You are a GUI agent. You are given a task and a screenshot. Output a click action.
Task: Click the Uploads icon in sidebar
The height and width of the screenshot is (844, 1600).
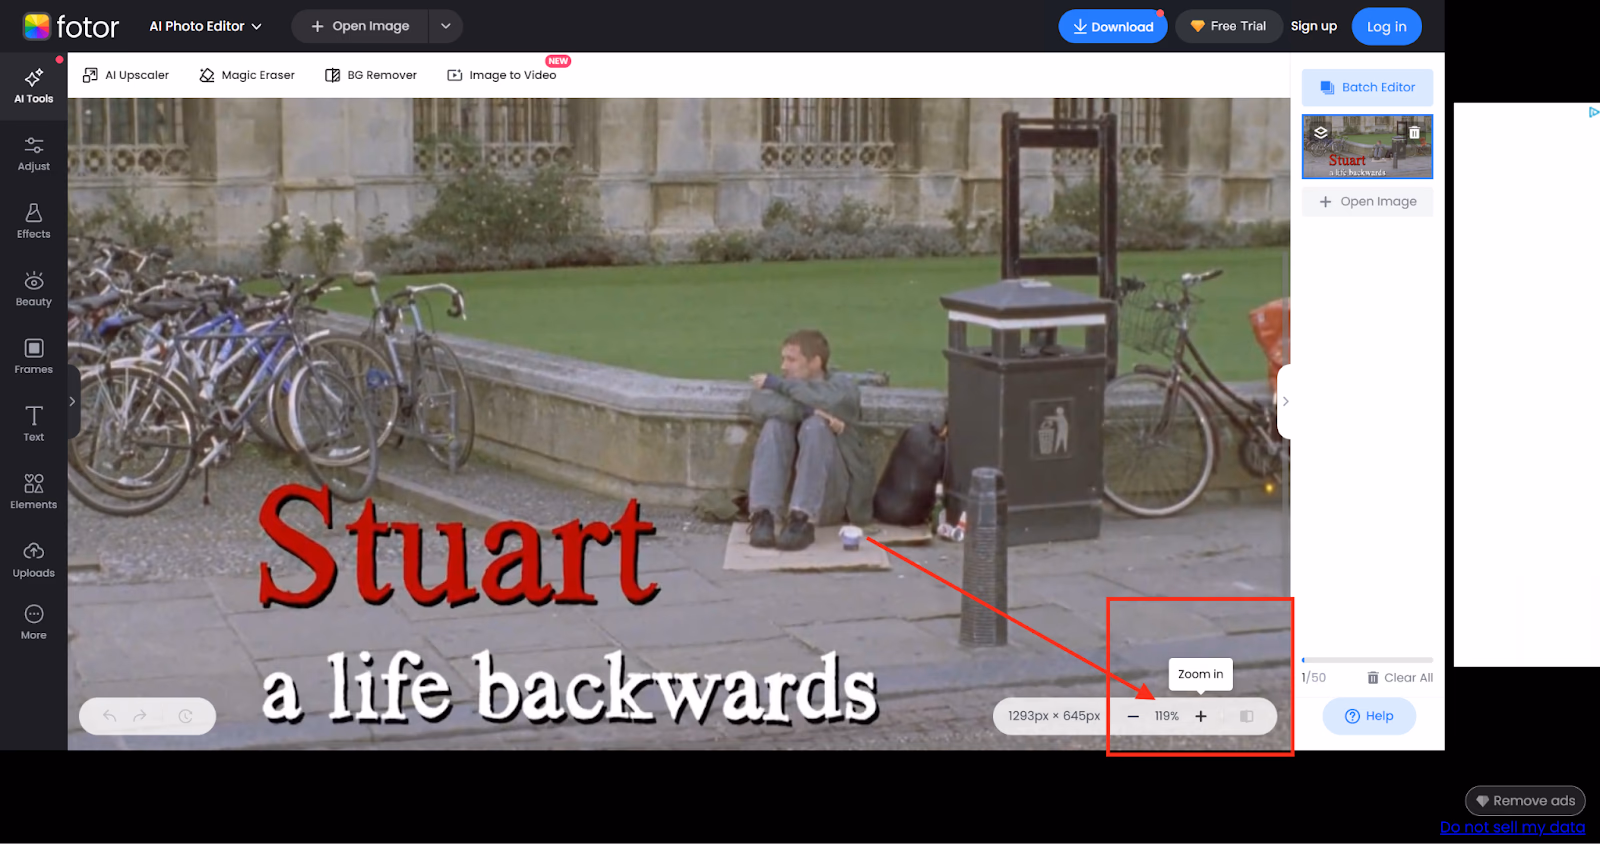pyautogui.click(x=33, y=560)
